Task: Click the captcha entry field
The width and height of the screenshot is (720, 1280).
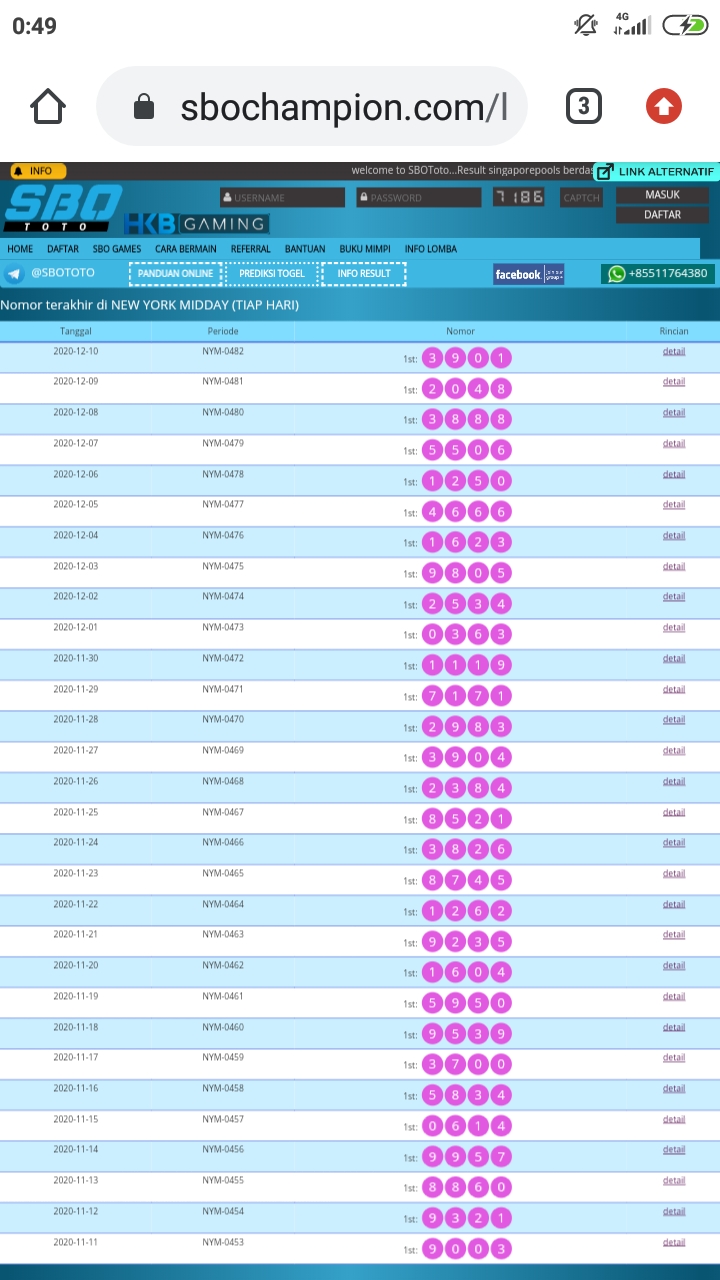Action: click(x=580, y=198)
